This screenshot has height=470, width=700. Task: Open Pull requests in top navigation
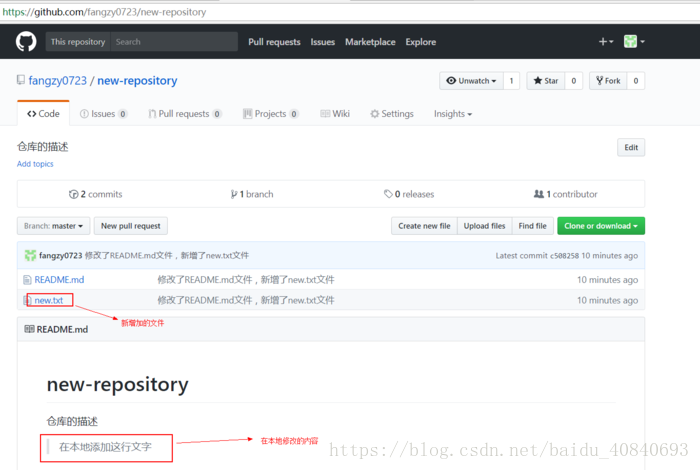tap(274, 42)
